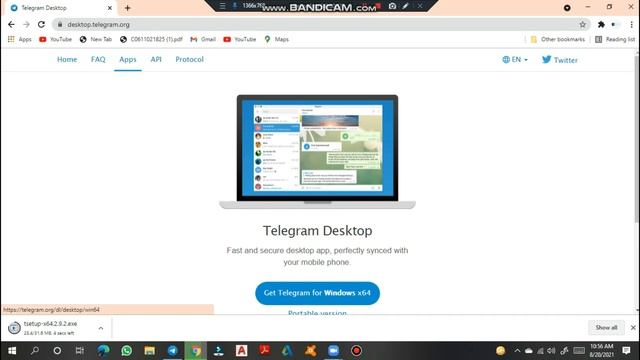Viewport: 640px width, 360px height.
Task: Open the Protocol tab
Action: (189, 60)
